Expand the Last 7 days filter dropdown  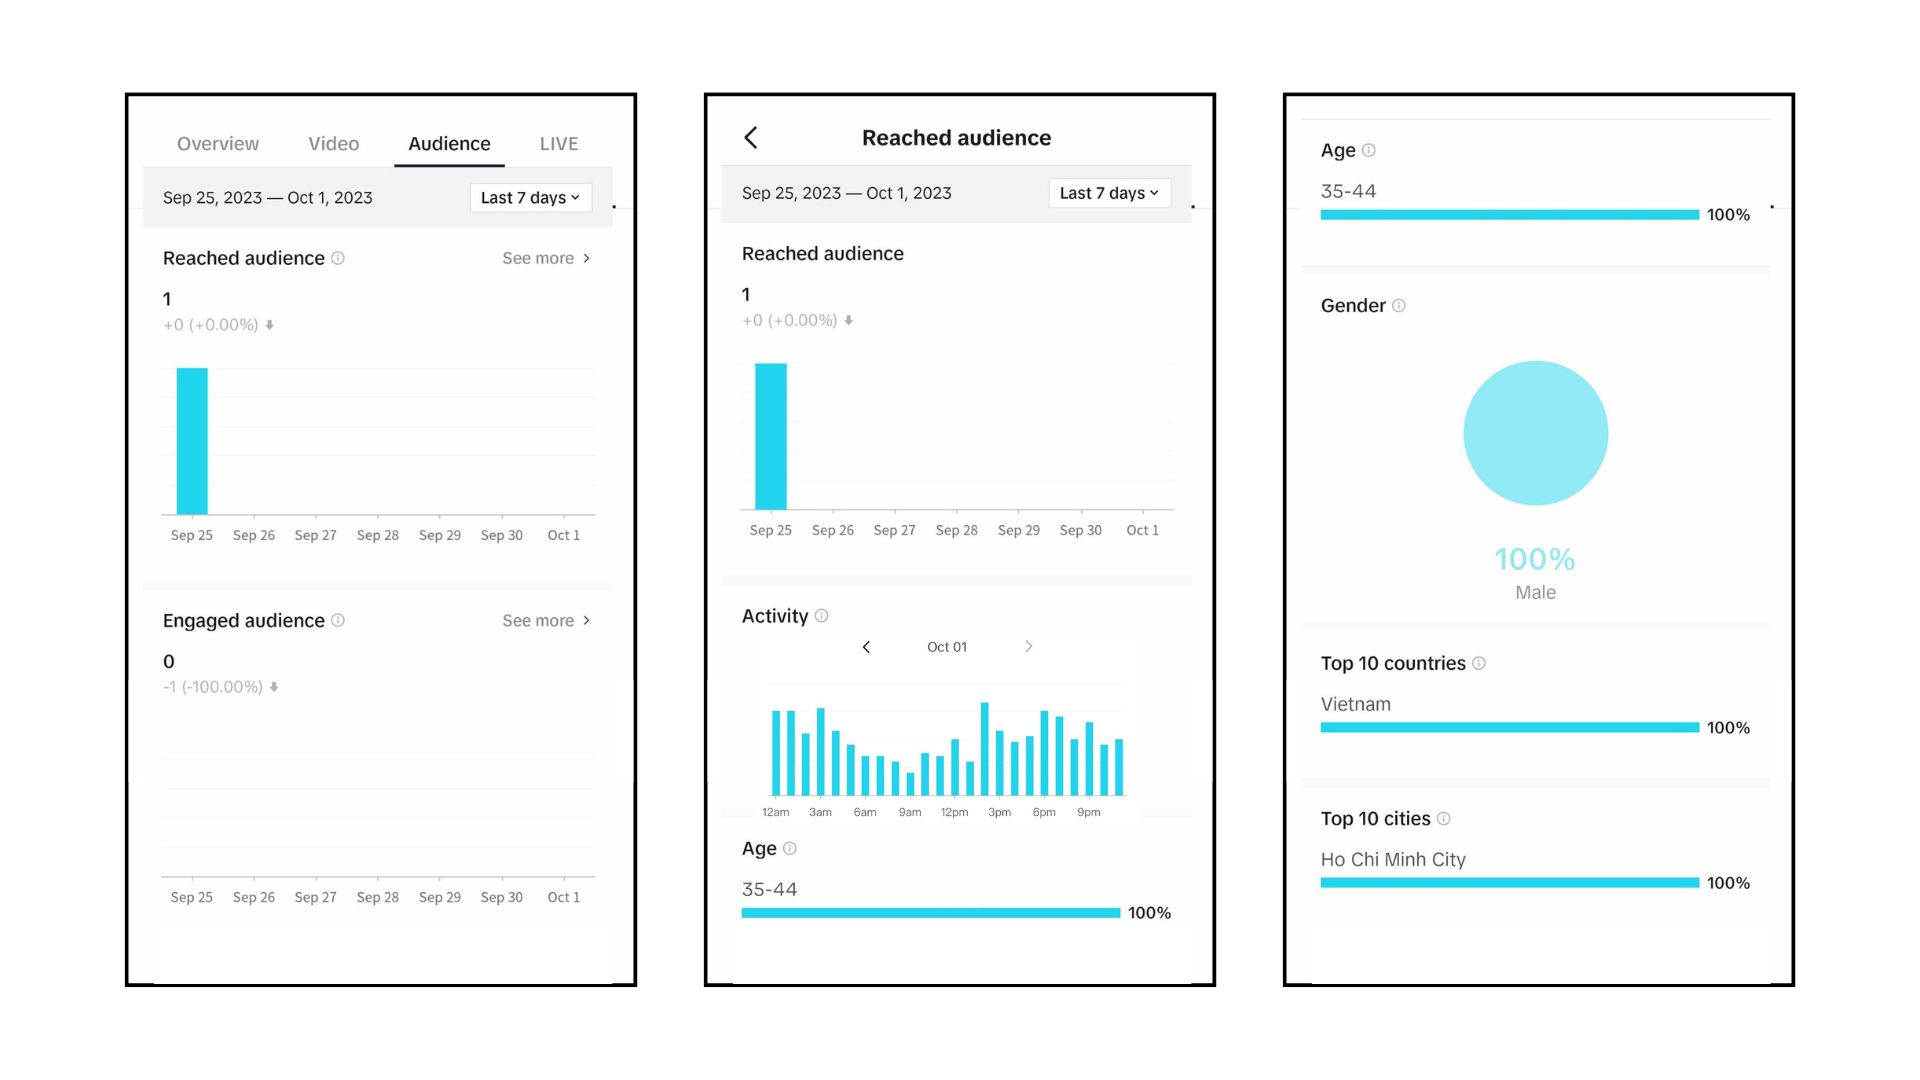click(527, 196)
